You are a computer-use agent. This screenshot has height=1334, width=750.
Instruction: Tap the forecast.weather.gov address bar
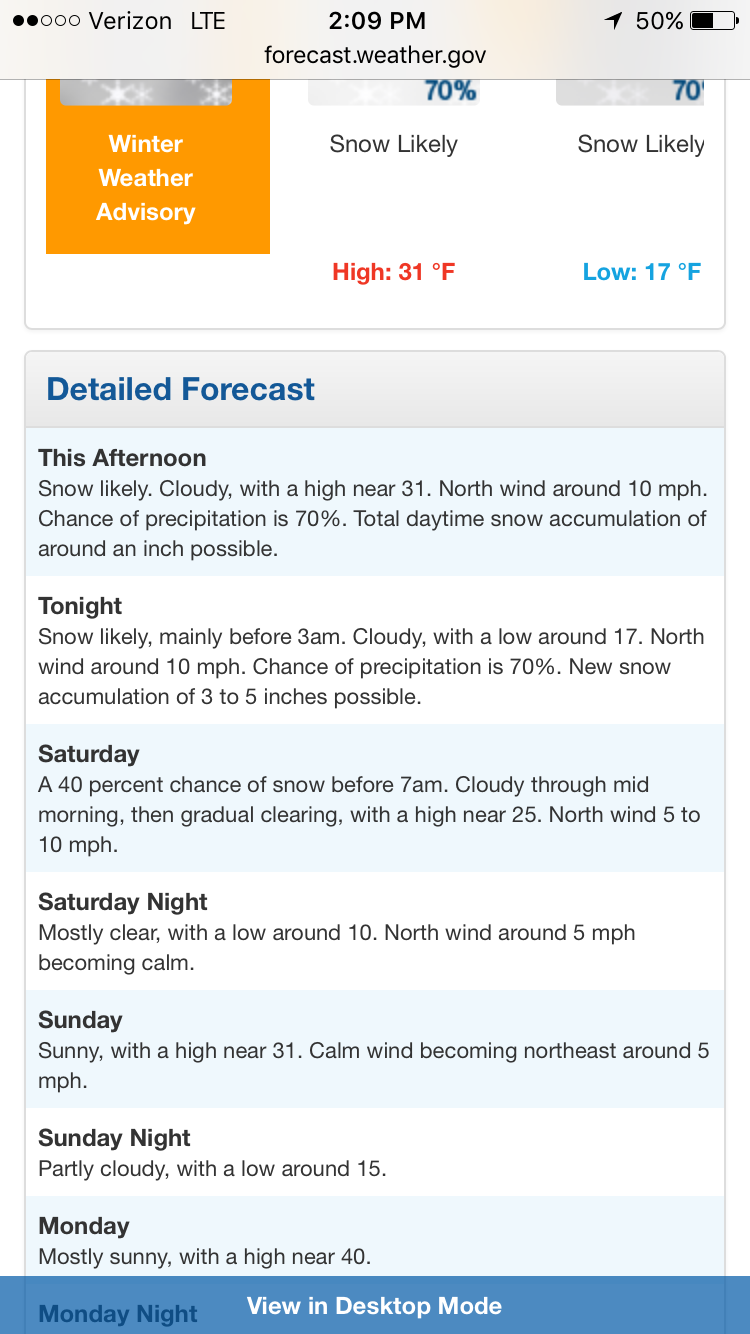click(x=375, y=55)
